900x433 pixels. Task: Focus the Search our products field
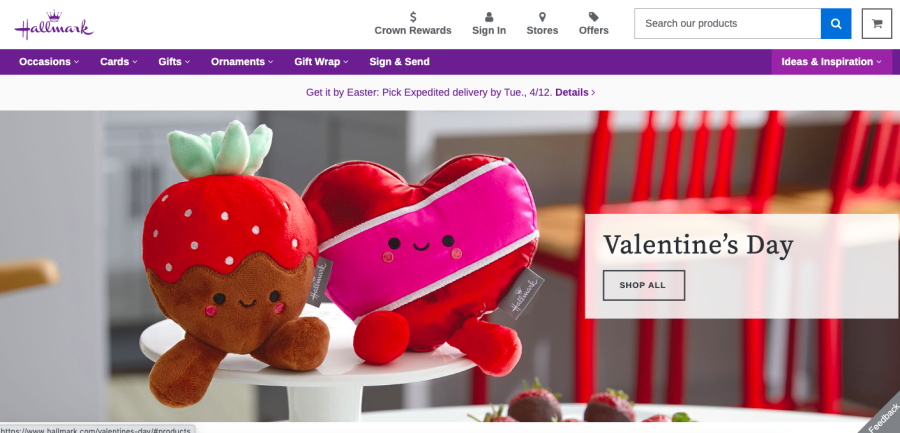727,24
